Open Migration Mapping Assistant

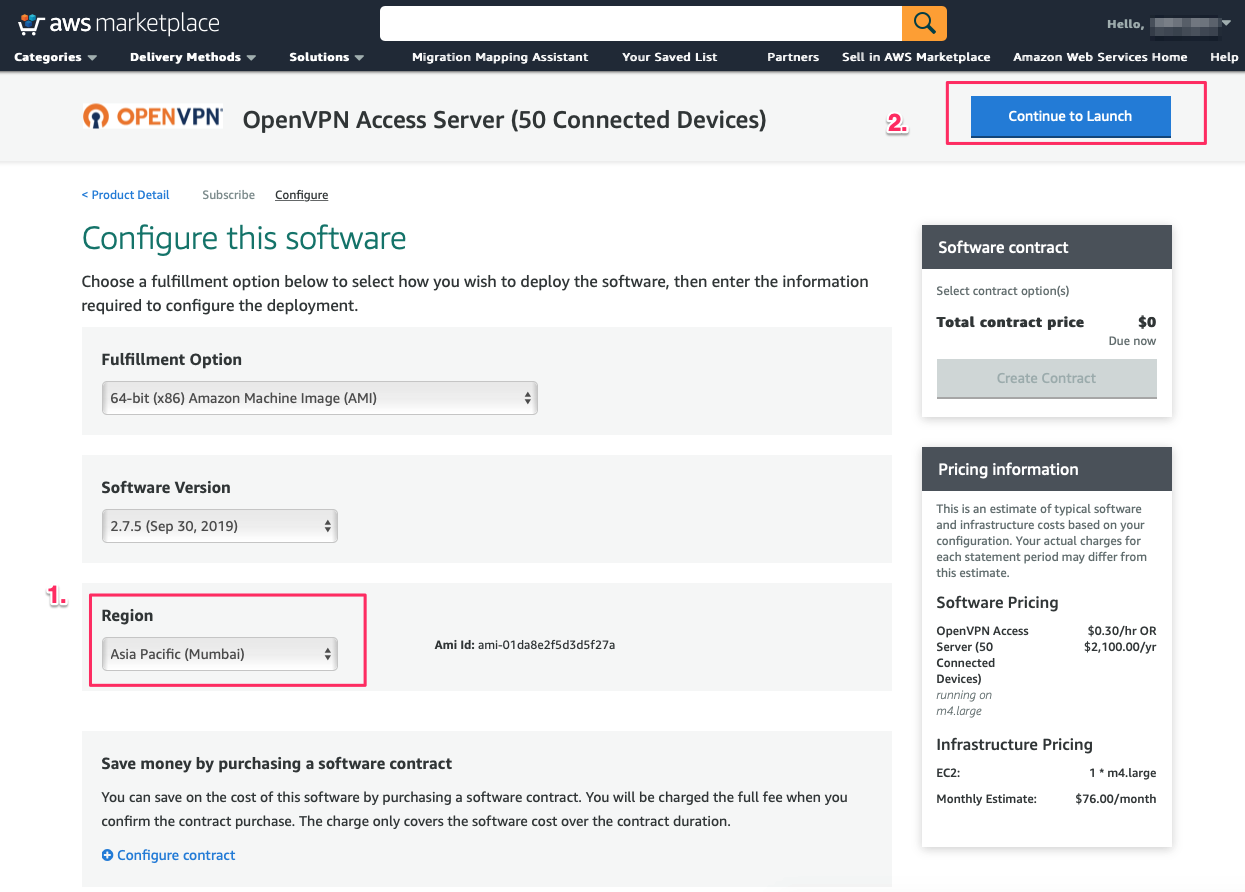(x=500, y=57)
